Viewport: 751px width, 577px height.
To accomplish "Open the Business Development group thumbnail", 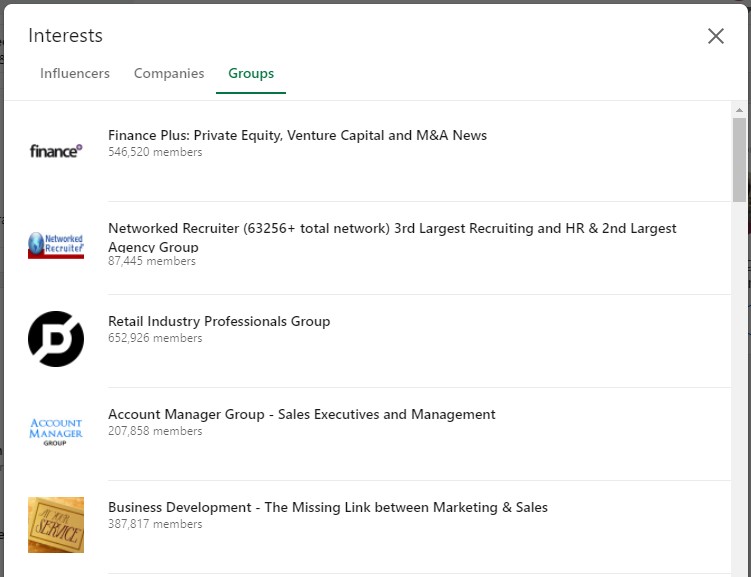I will click(56, 525).
